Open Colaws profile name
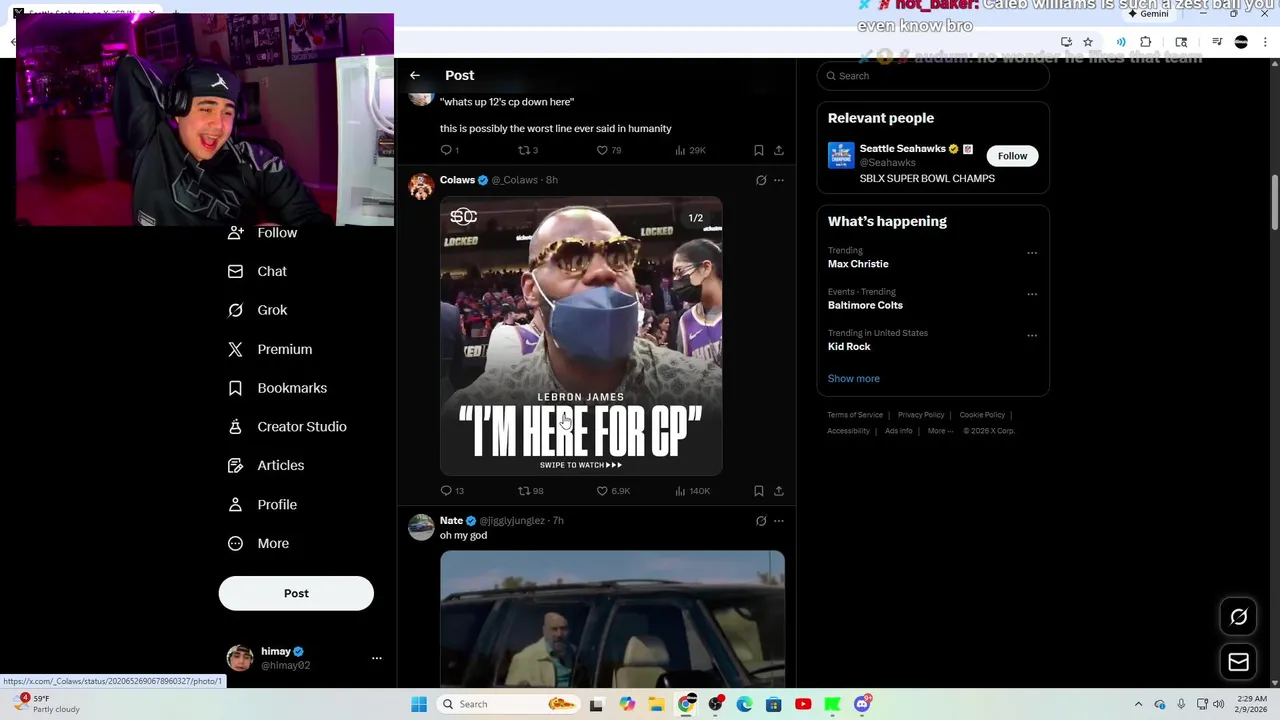This screenshot has width=1280, height=720. [457, 180]
